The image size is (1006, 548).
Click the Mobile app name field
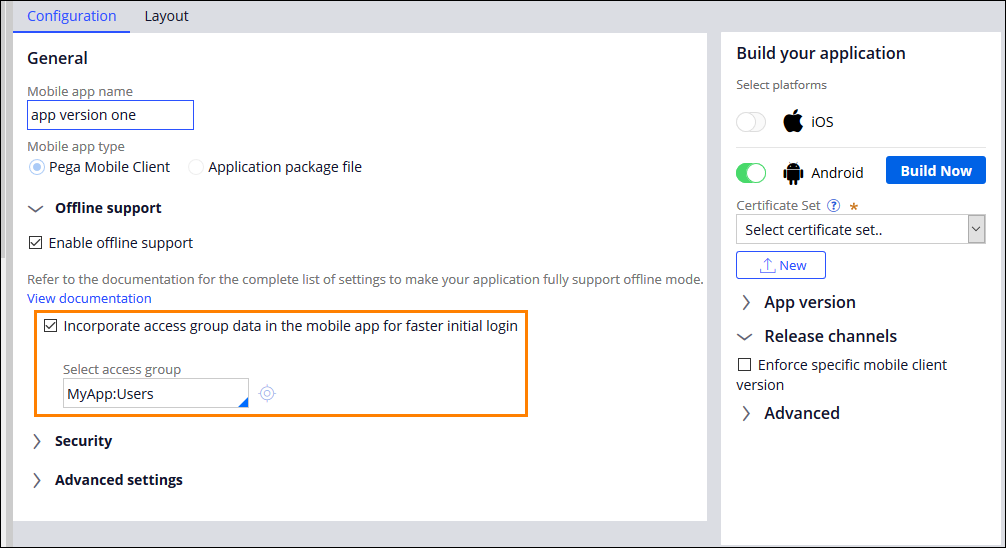click(x=110, y=115)
